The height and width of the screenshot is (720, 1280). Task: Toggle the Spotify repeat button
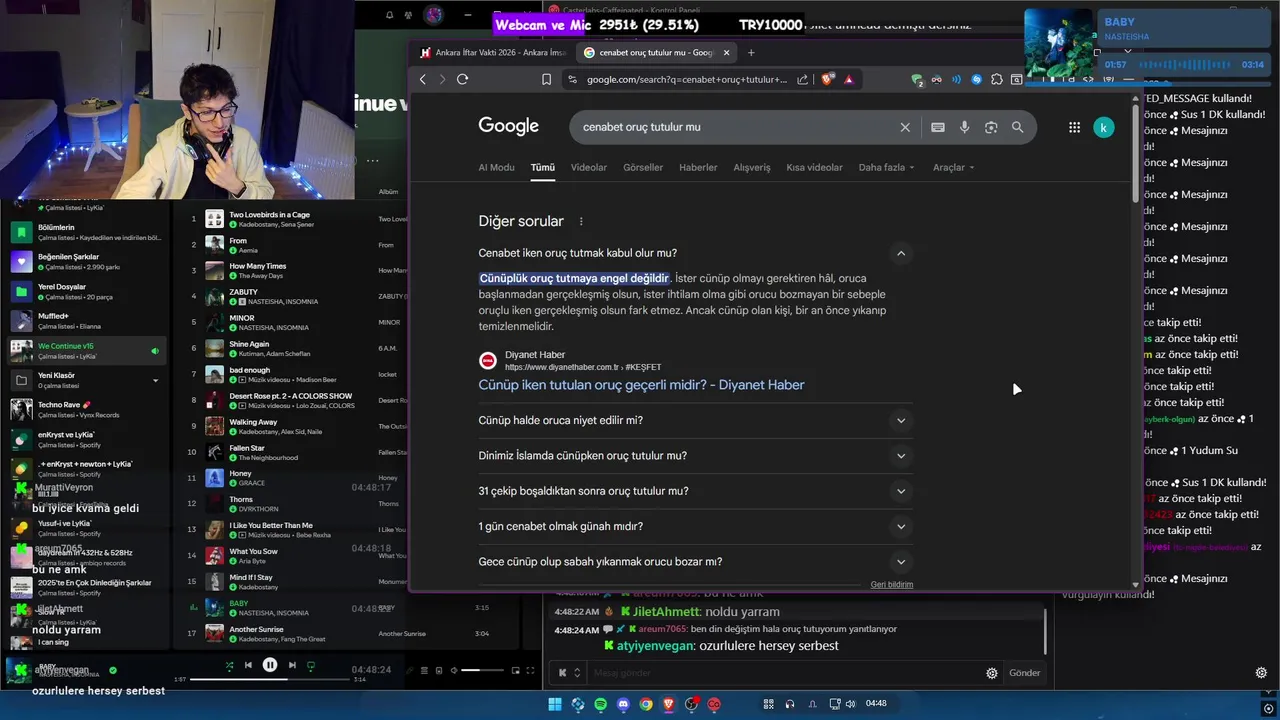pyautogui.click(x=311, y=665)
